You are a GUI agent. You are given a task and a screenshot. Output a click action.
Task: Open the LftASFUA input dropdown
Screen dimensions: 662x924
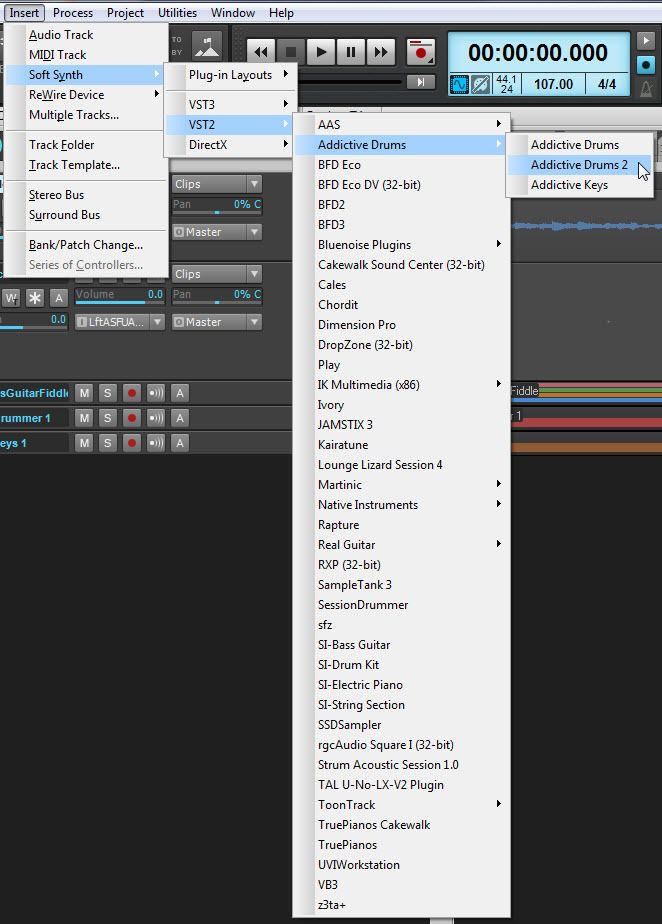click(x=119, y=322)
